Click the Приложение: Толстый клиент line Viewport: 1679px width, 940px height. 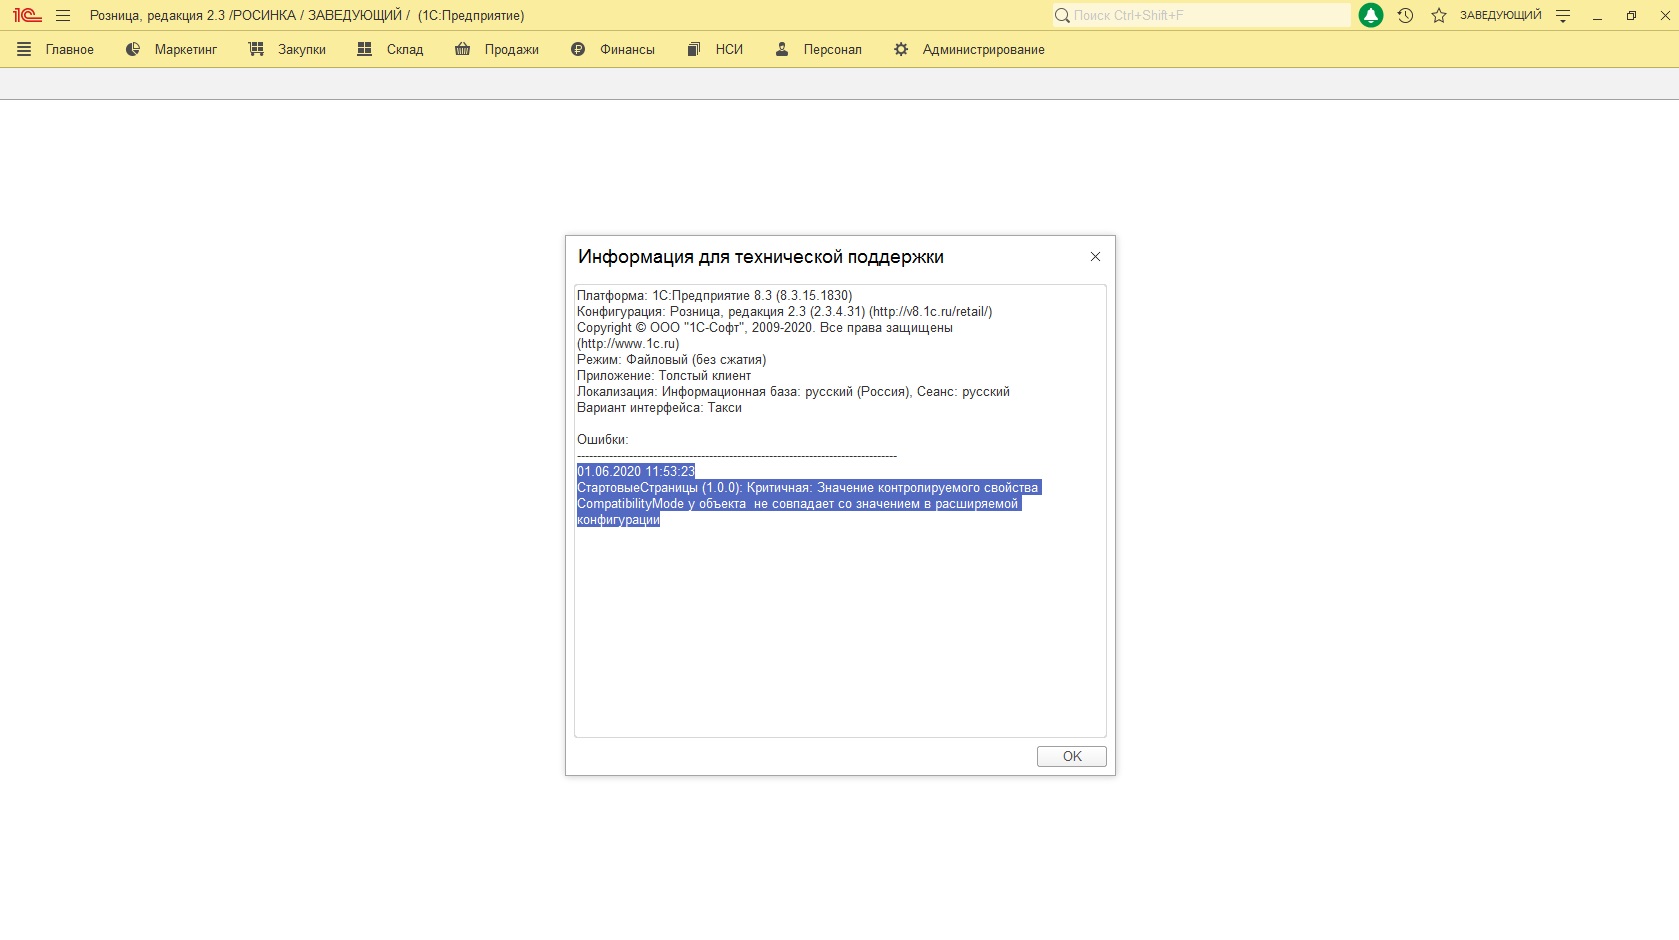click(663, 376)
